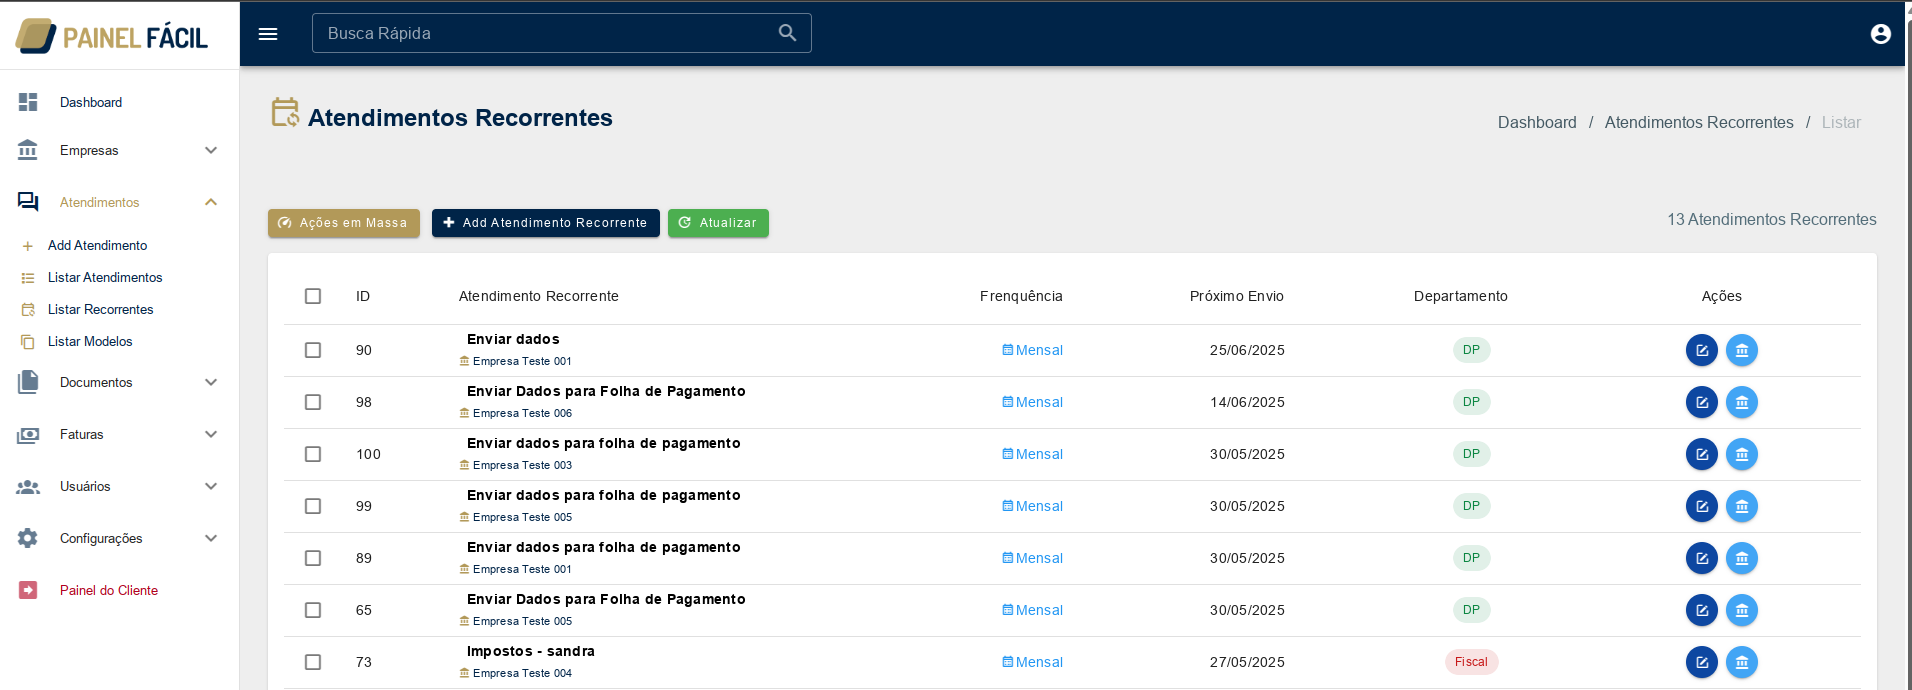Click the green Atualizar button
Viewport: 1912px width, 690px height.
click(718, 223)
